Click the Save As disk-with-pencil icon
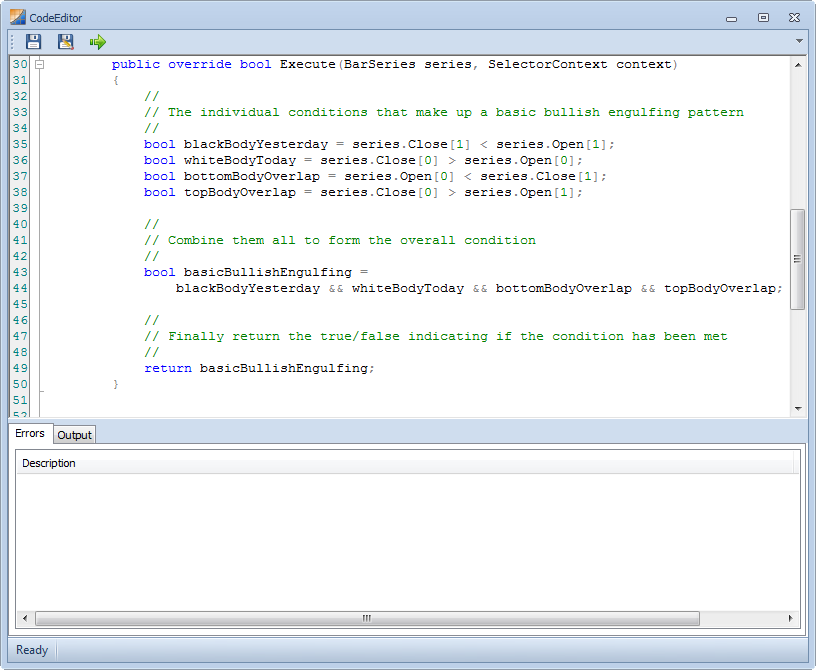This screenshot has width=816, height=670. coord(66,42)
